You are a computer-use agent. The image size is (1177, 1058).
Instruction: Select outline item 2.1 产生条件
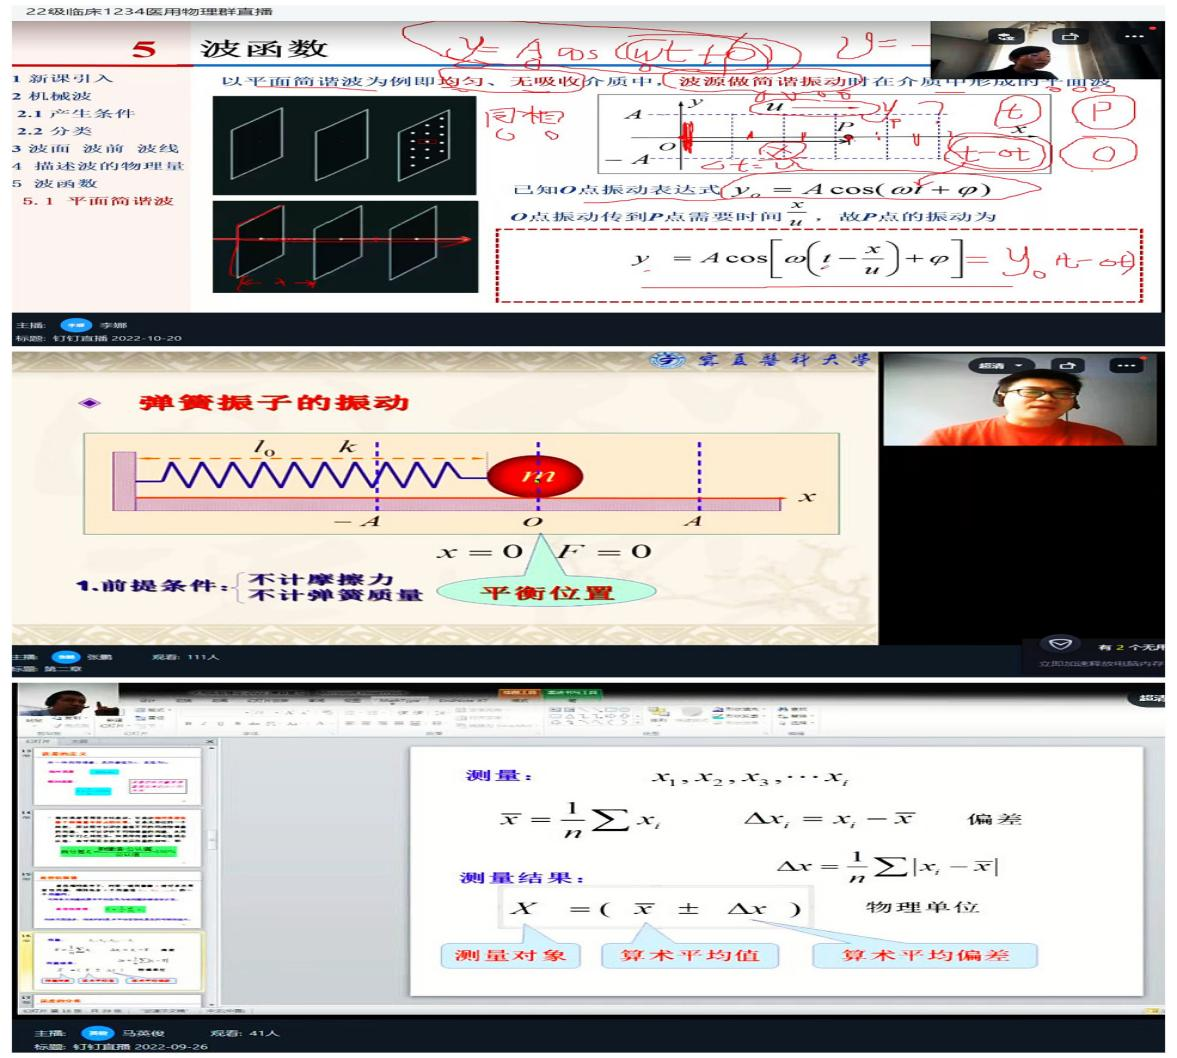click(75, 113)
